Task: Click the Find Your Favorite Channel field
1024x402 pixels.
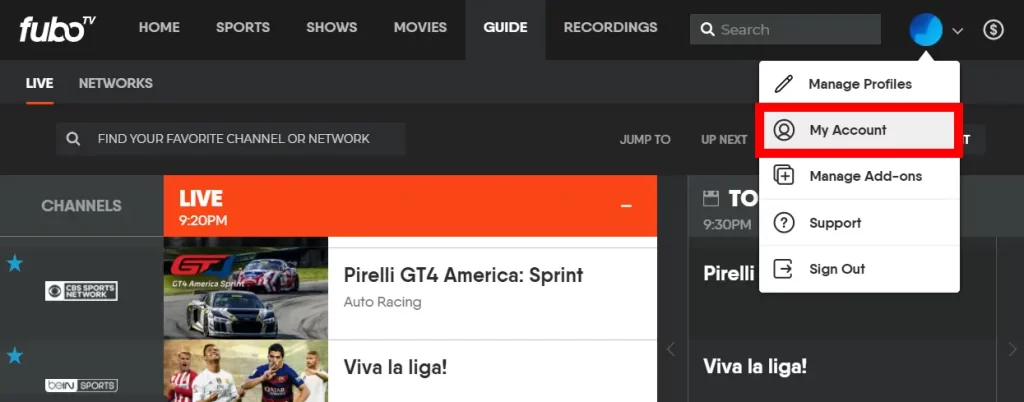Action: pyautogui.click(x=231, y=138)
